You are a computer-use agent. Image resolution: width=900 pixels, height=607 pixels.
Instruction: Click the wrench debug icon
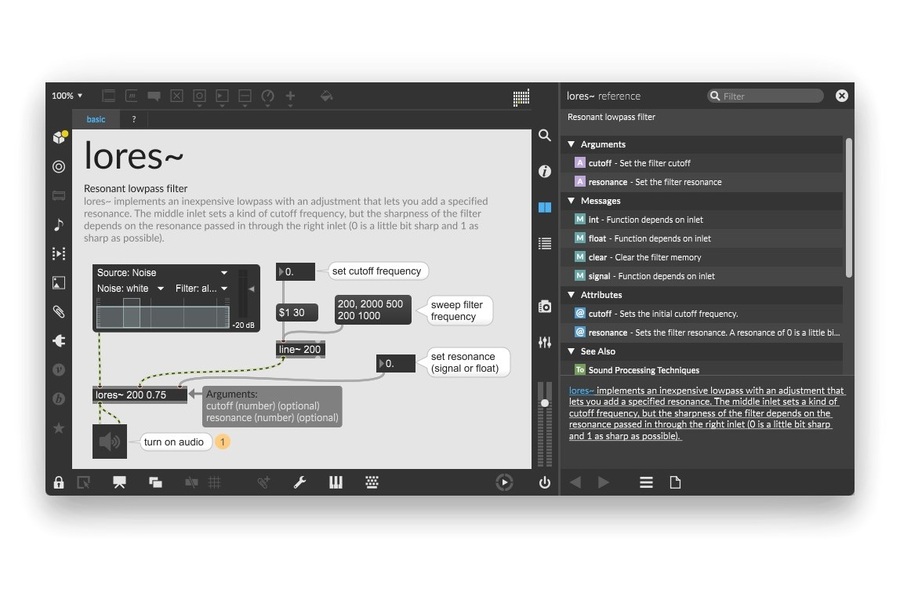click(300, 483)
